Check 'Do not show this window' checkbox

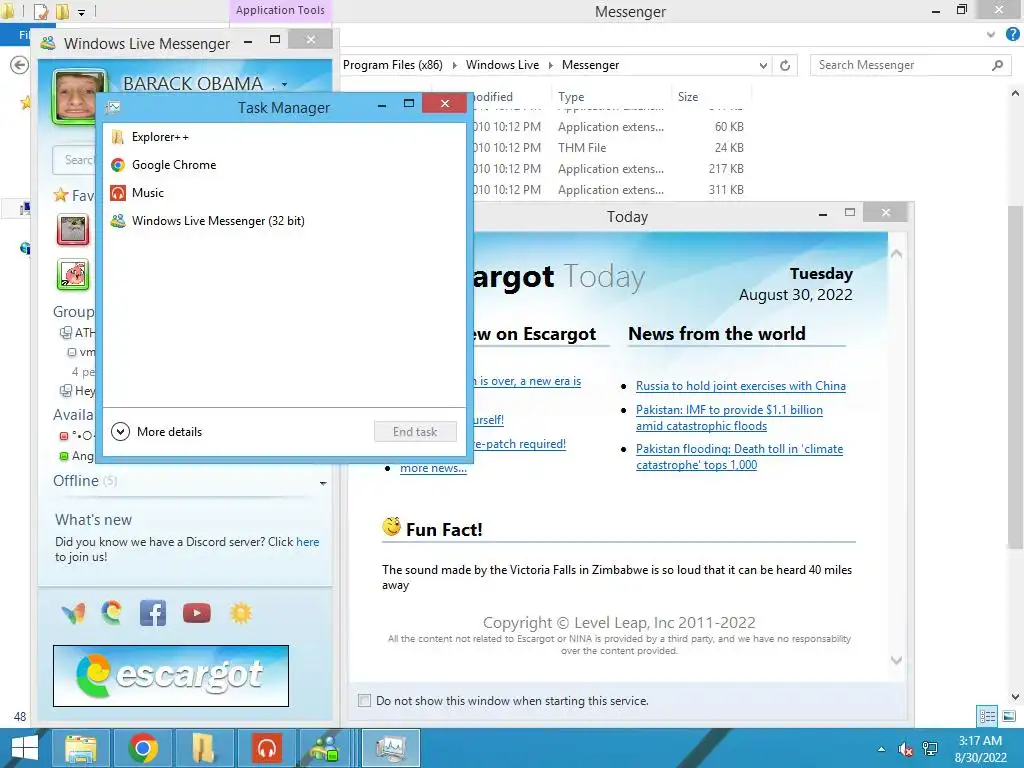coord(364,701)
